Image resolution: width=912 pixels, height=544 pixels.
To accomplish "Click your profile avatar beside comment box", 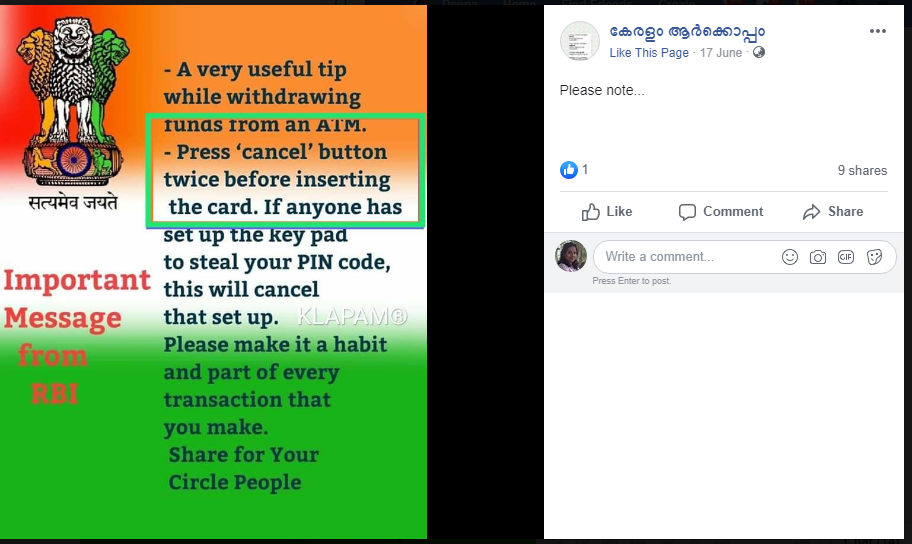I will click(x=571, y=256).
